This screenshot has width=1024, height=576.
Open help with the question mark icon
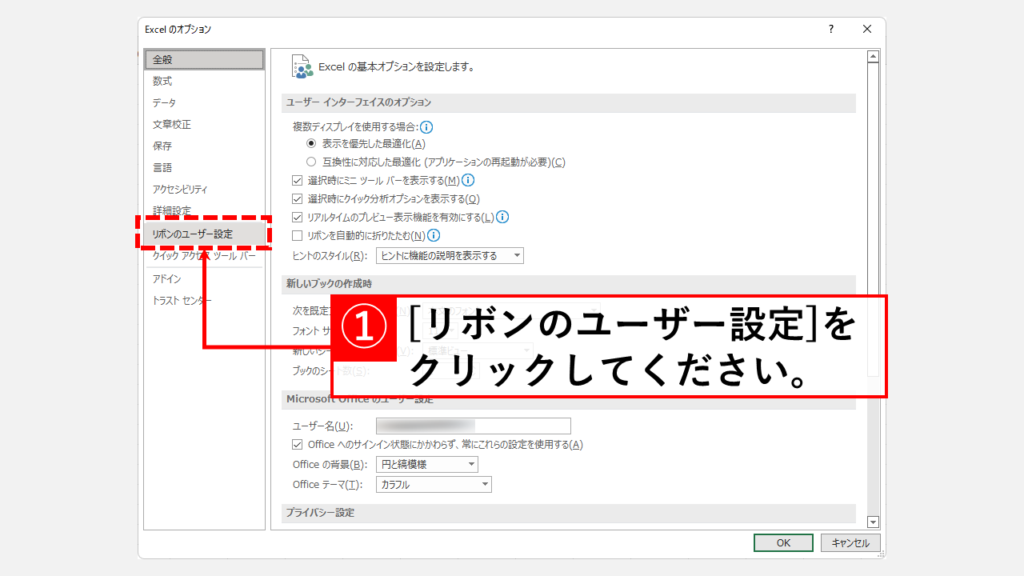click(830, 30)
